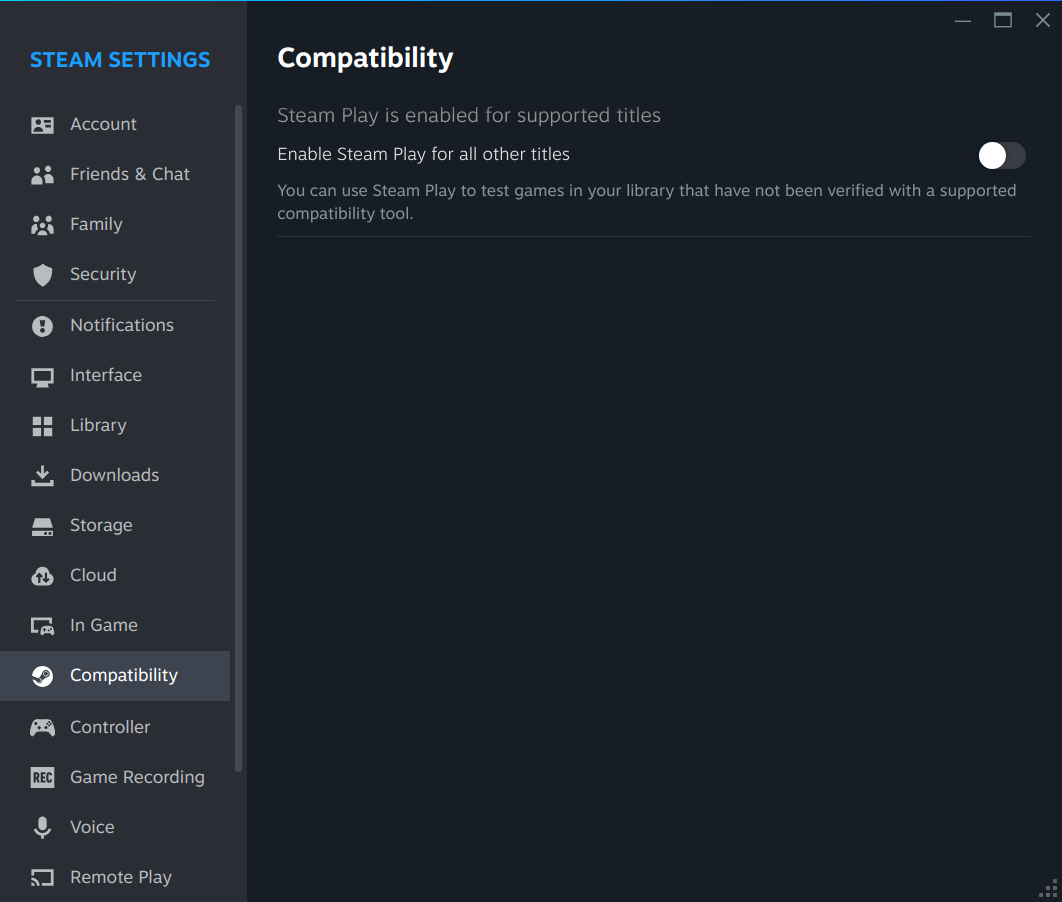Enable Steam Play for all other titles

pyautogui.click(x=1001, y=155)
